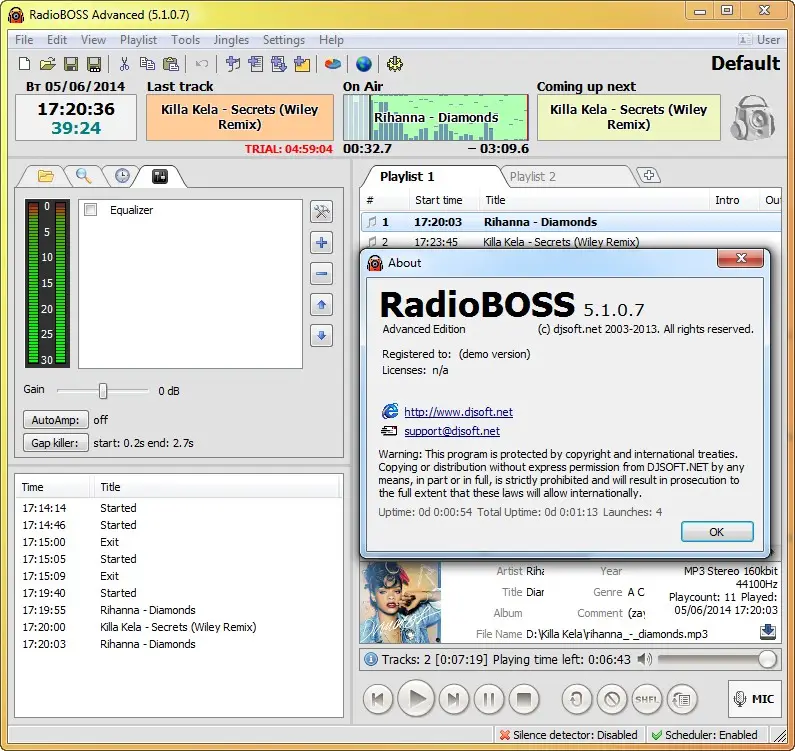This screenshot has width=795, height=751.
Task: Create a new playlist with the blank page icon
Action: click(x=24, y=64)
